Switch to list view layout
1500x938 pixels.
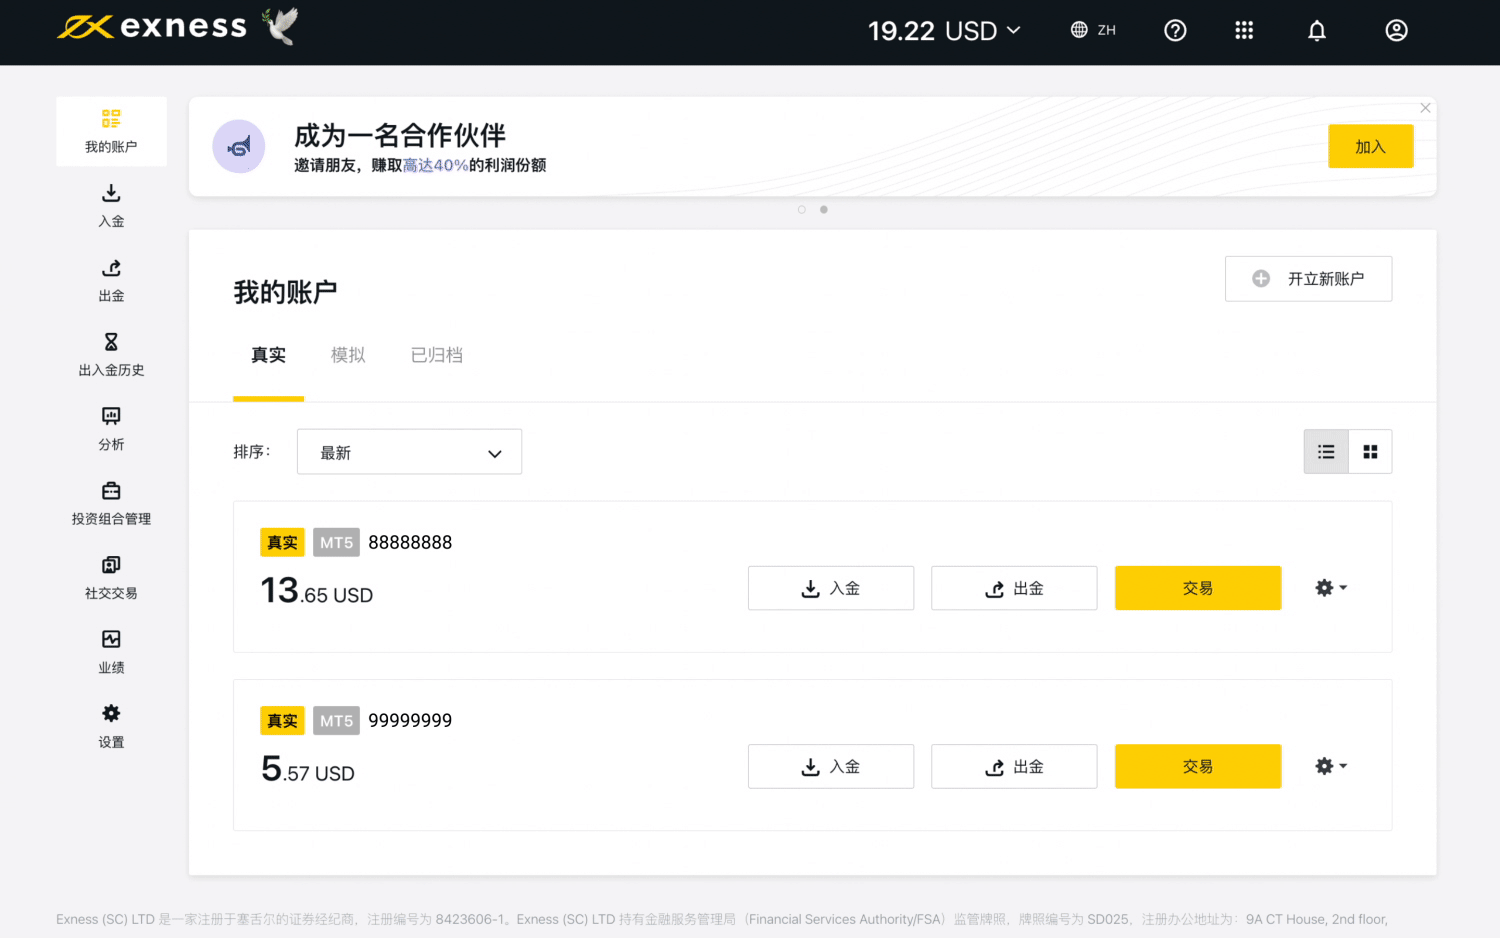1326,452
